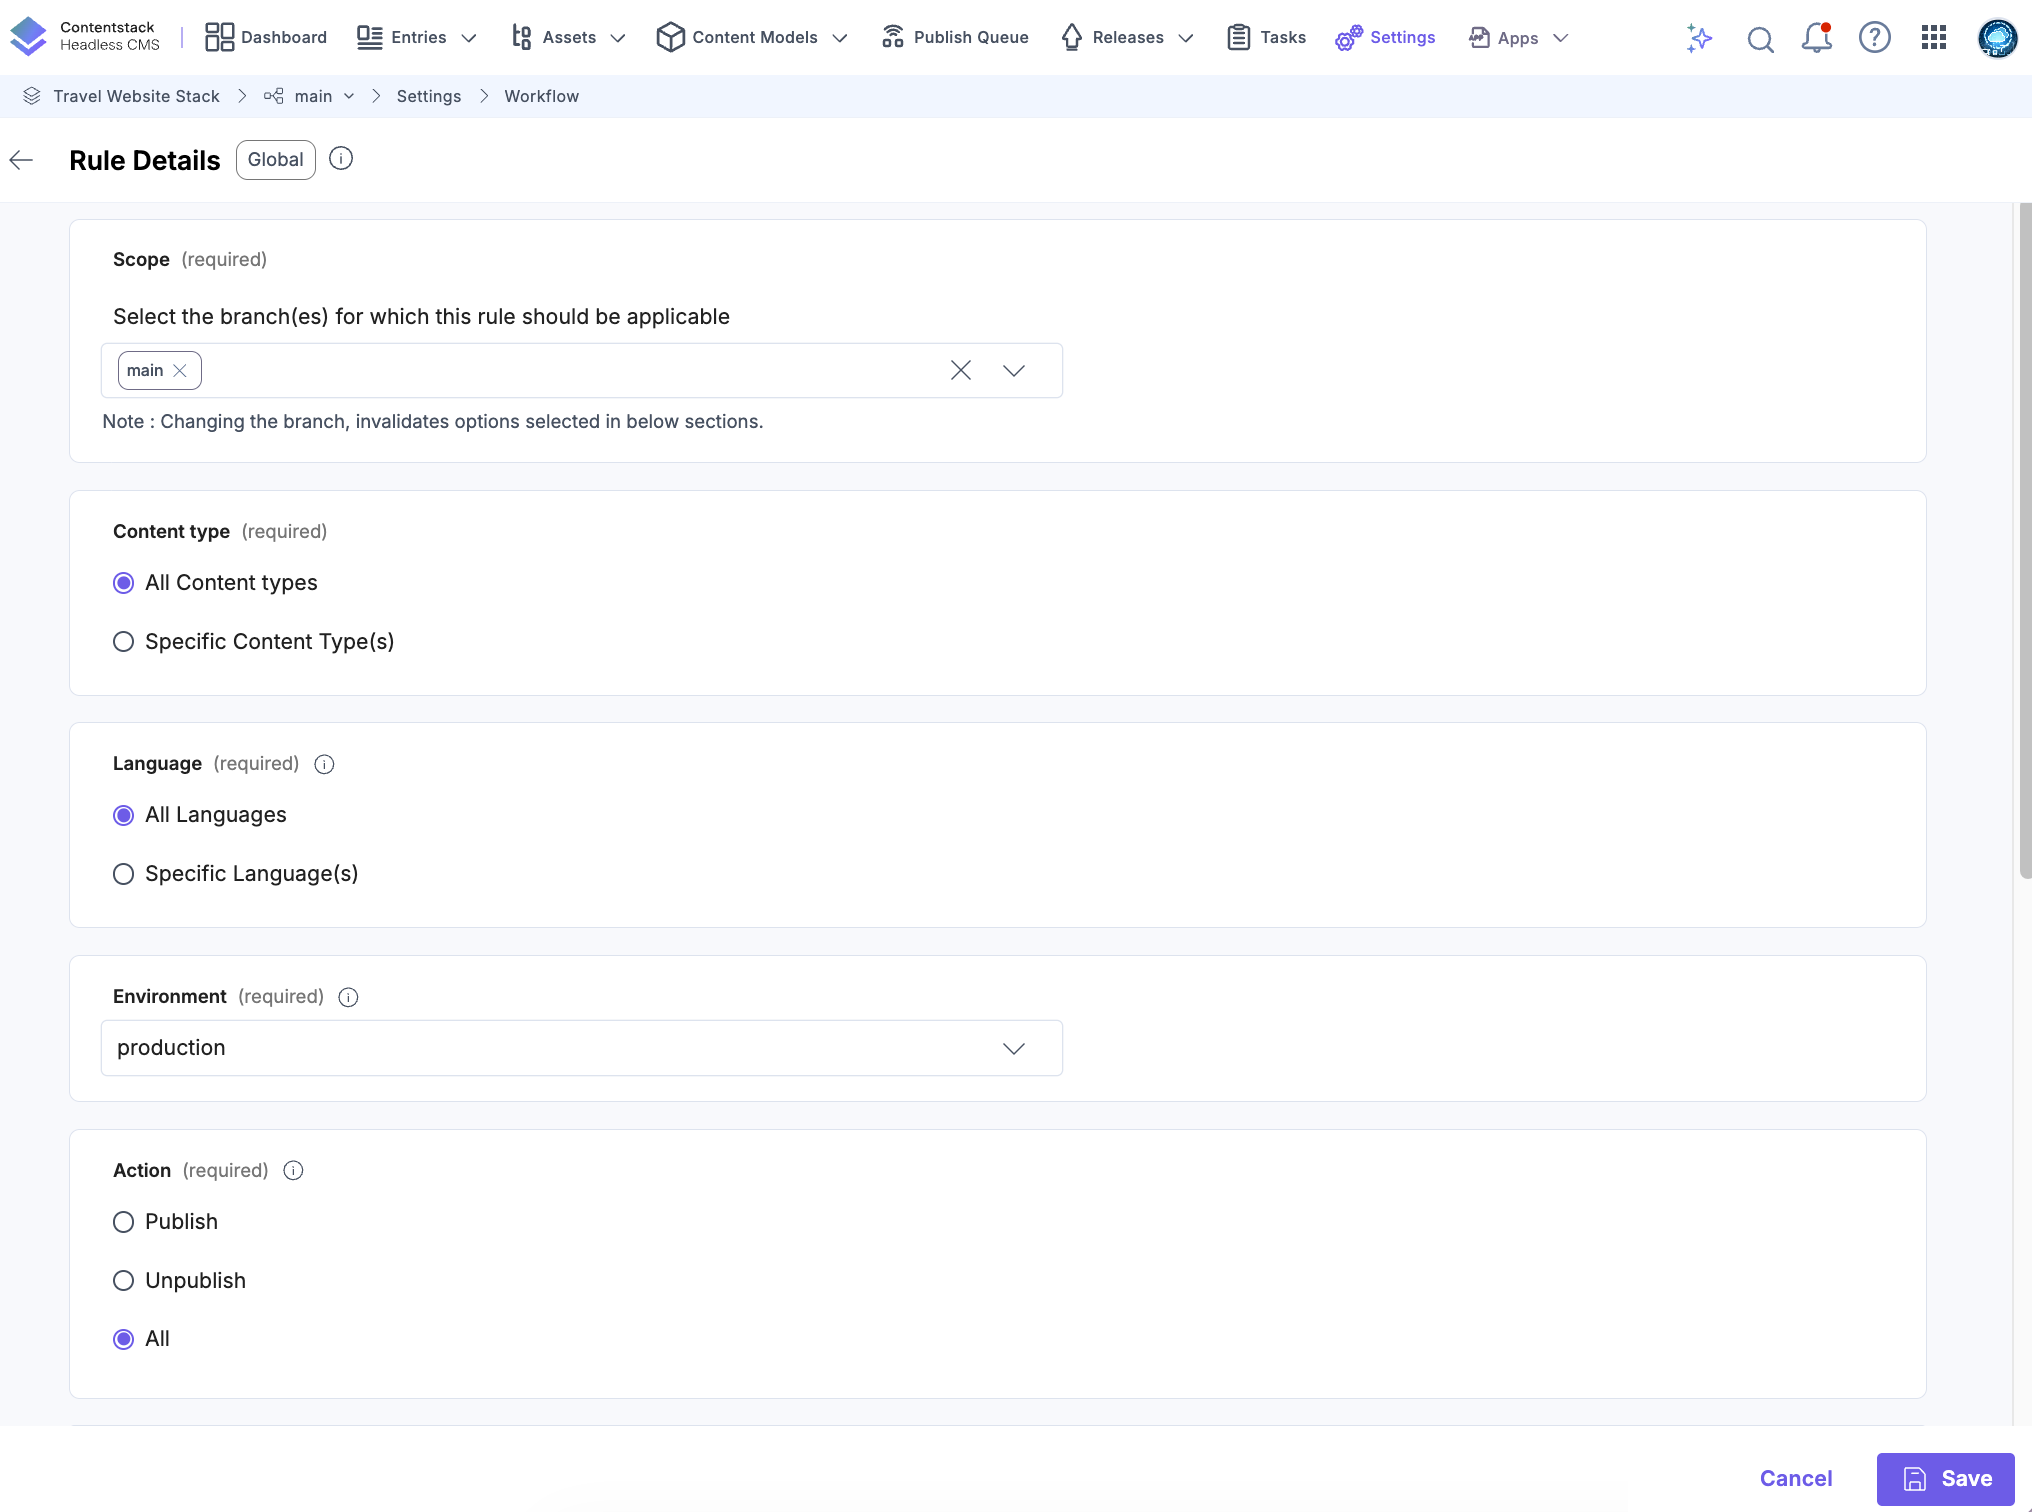Open Travel Website Stack breadcrumb link

[136, 96]
